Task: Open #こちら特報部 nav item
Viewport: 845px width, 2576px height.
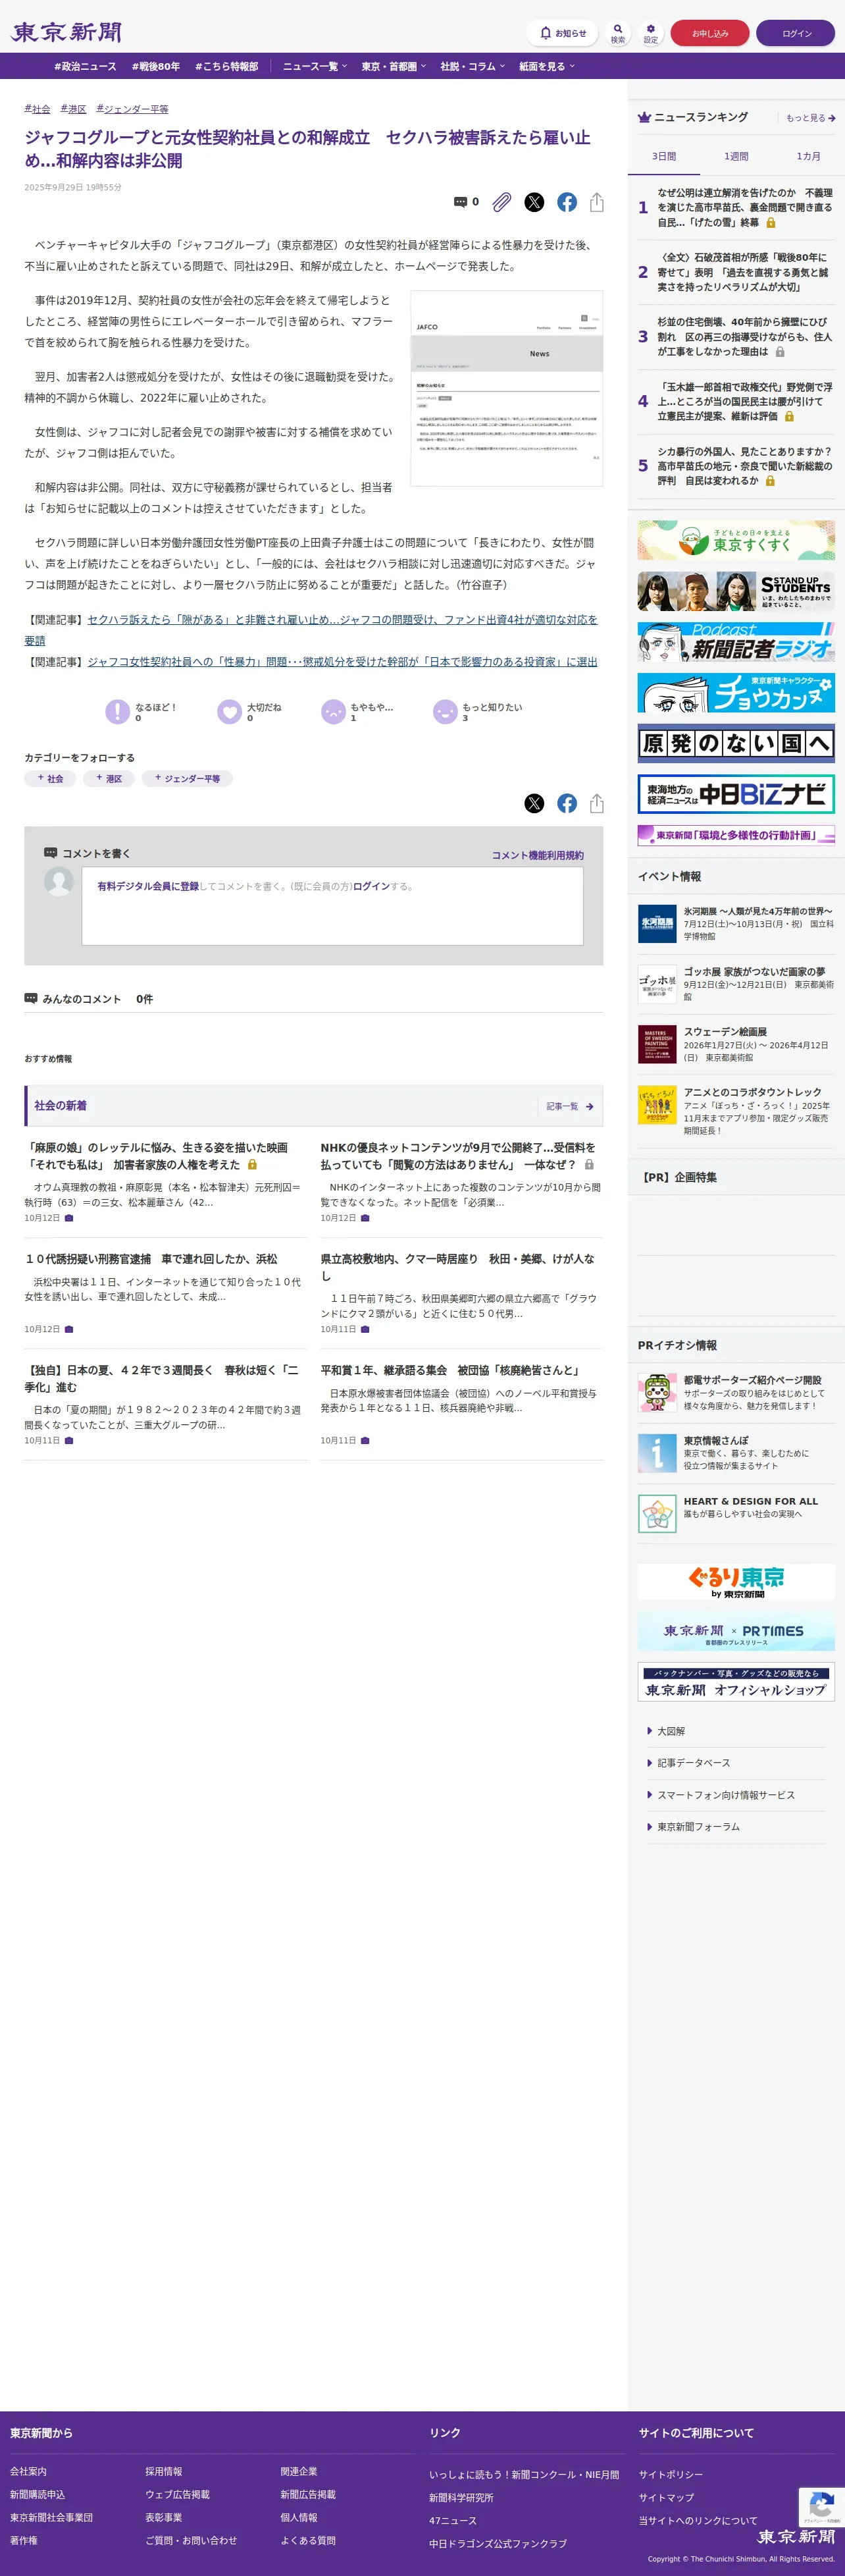Action: [x=227, y=66]
